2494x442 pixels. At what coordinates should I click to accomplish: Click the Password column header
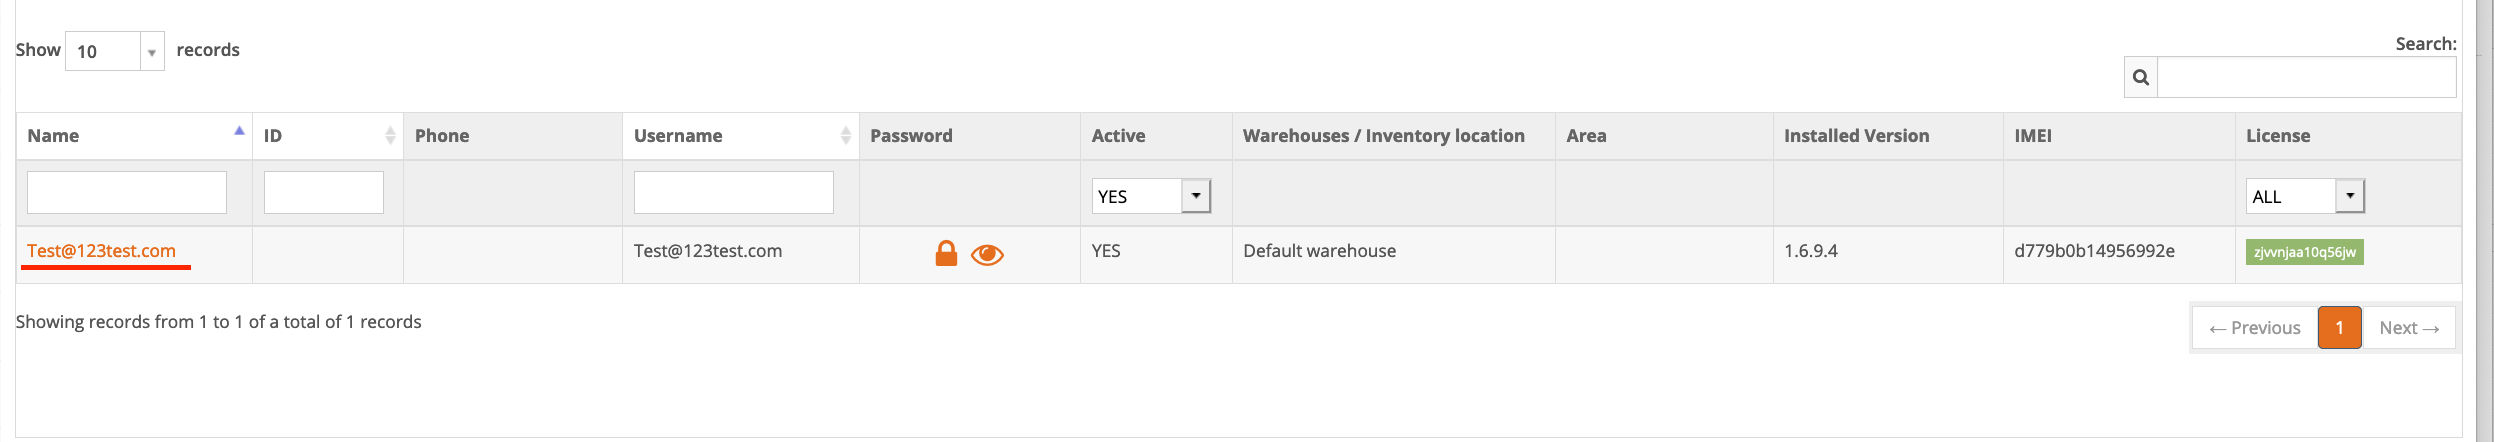pos(911,136)
